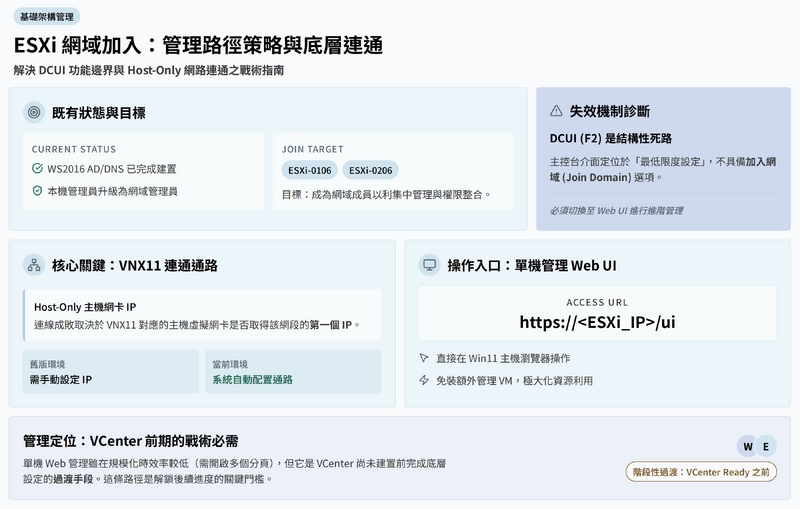Click the main title ESXi 網域加入

click(198, 46)
